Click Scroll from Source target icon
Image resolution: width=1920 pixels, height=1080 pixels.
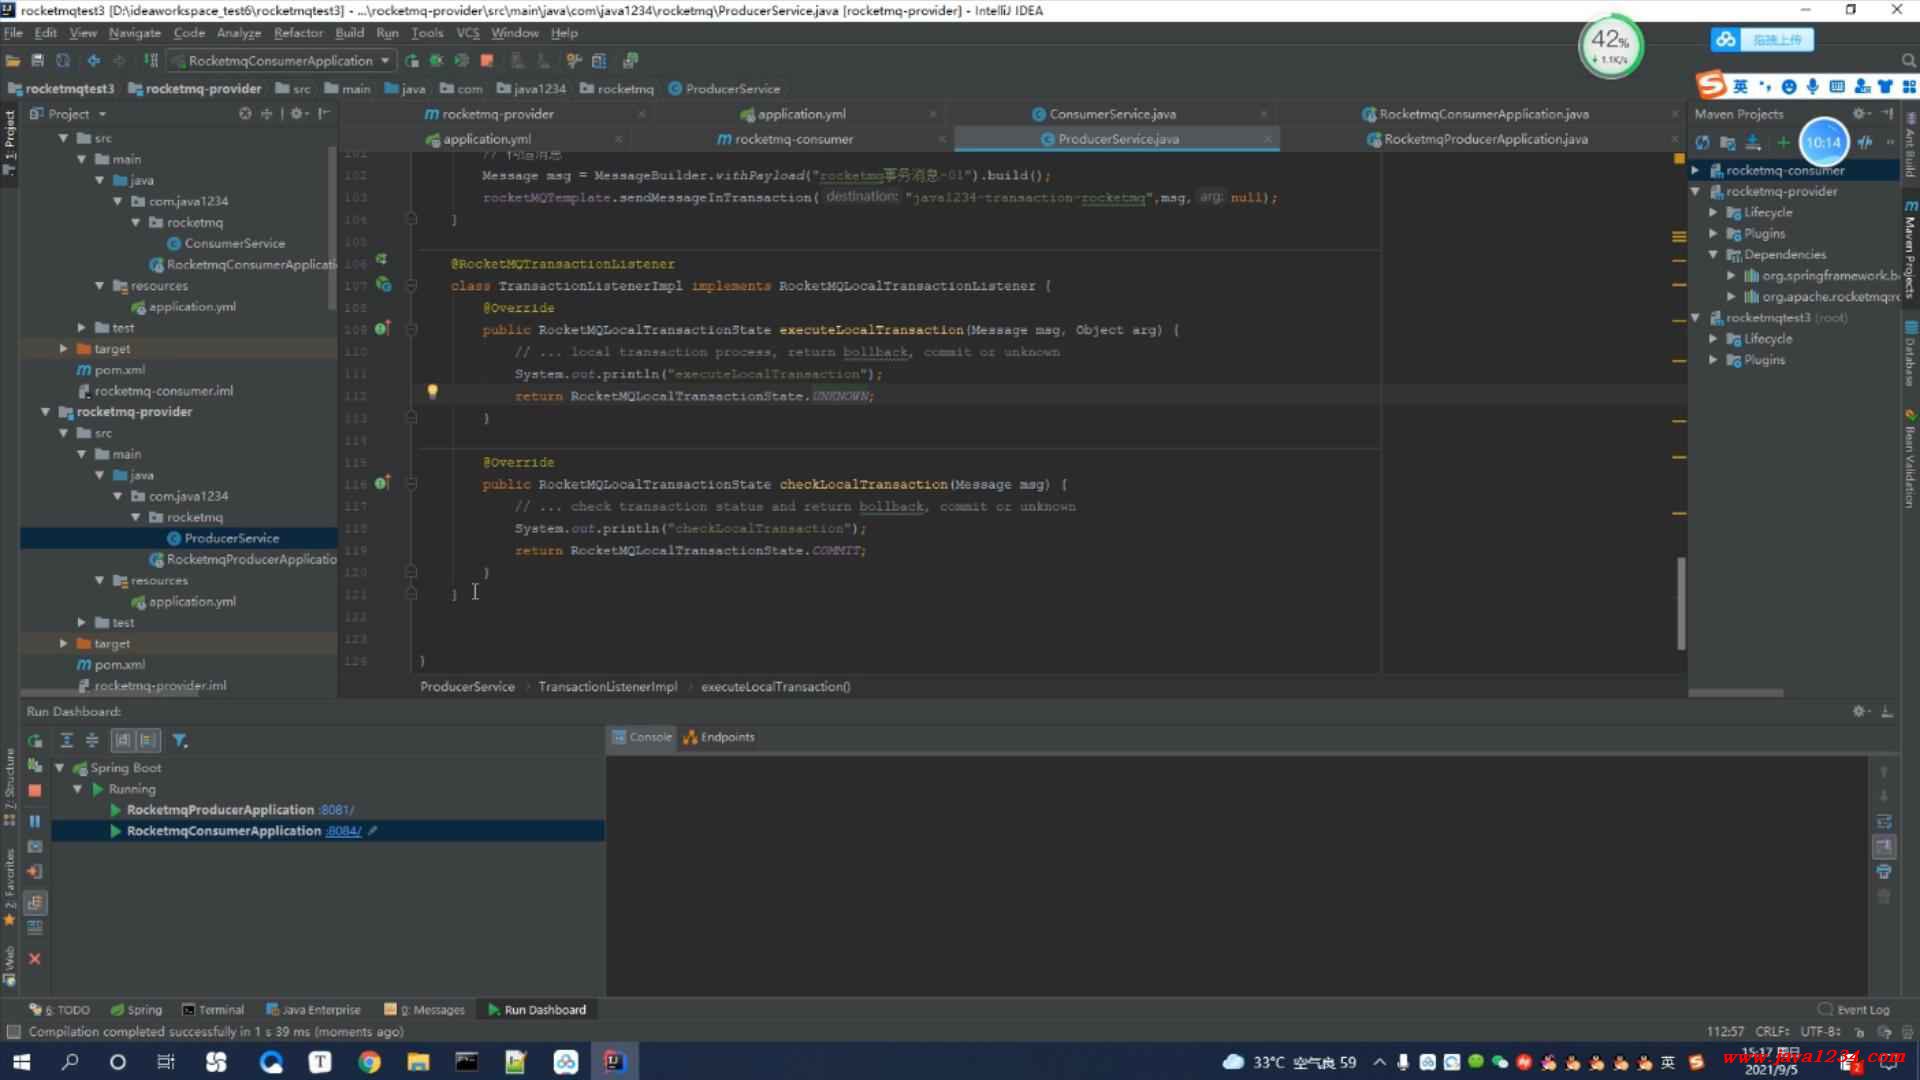(245, 114)
